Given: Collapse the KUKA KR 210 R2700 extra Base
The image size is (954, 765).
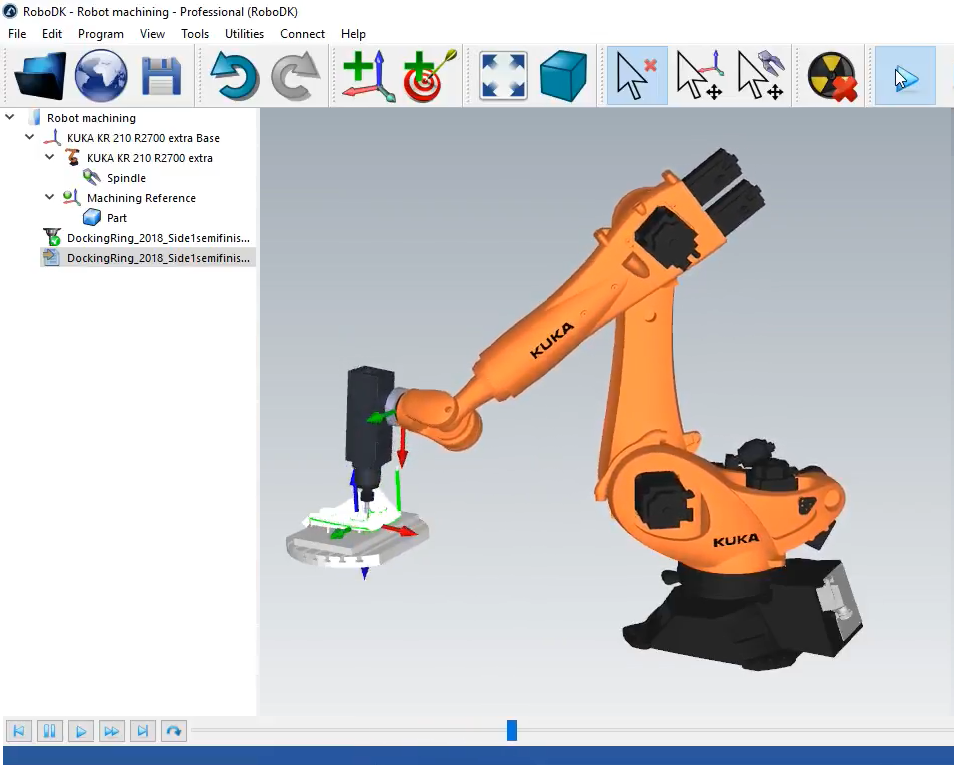Looking at the screenshot, I should coord(28,137).
